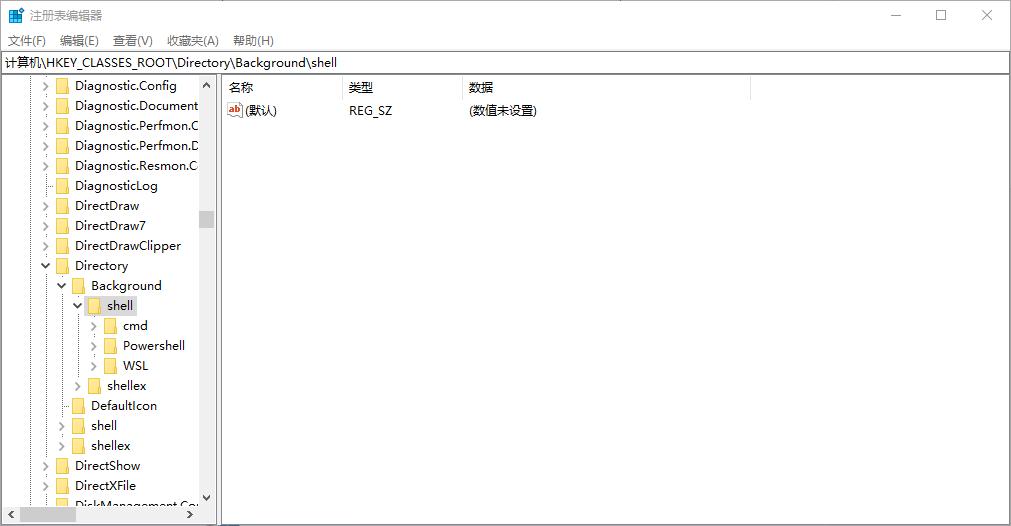Open the 查看(V) menu

pyautogui.click(x=132, y=41)
